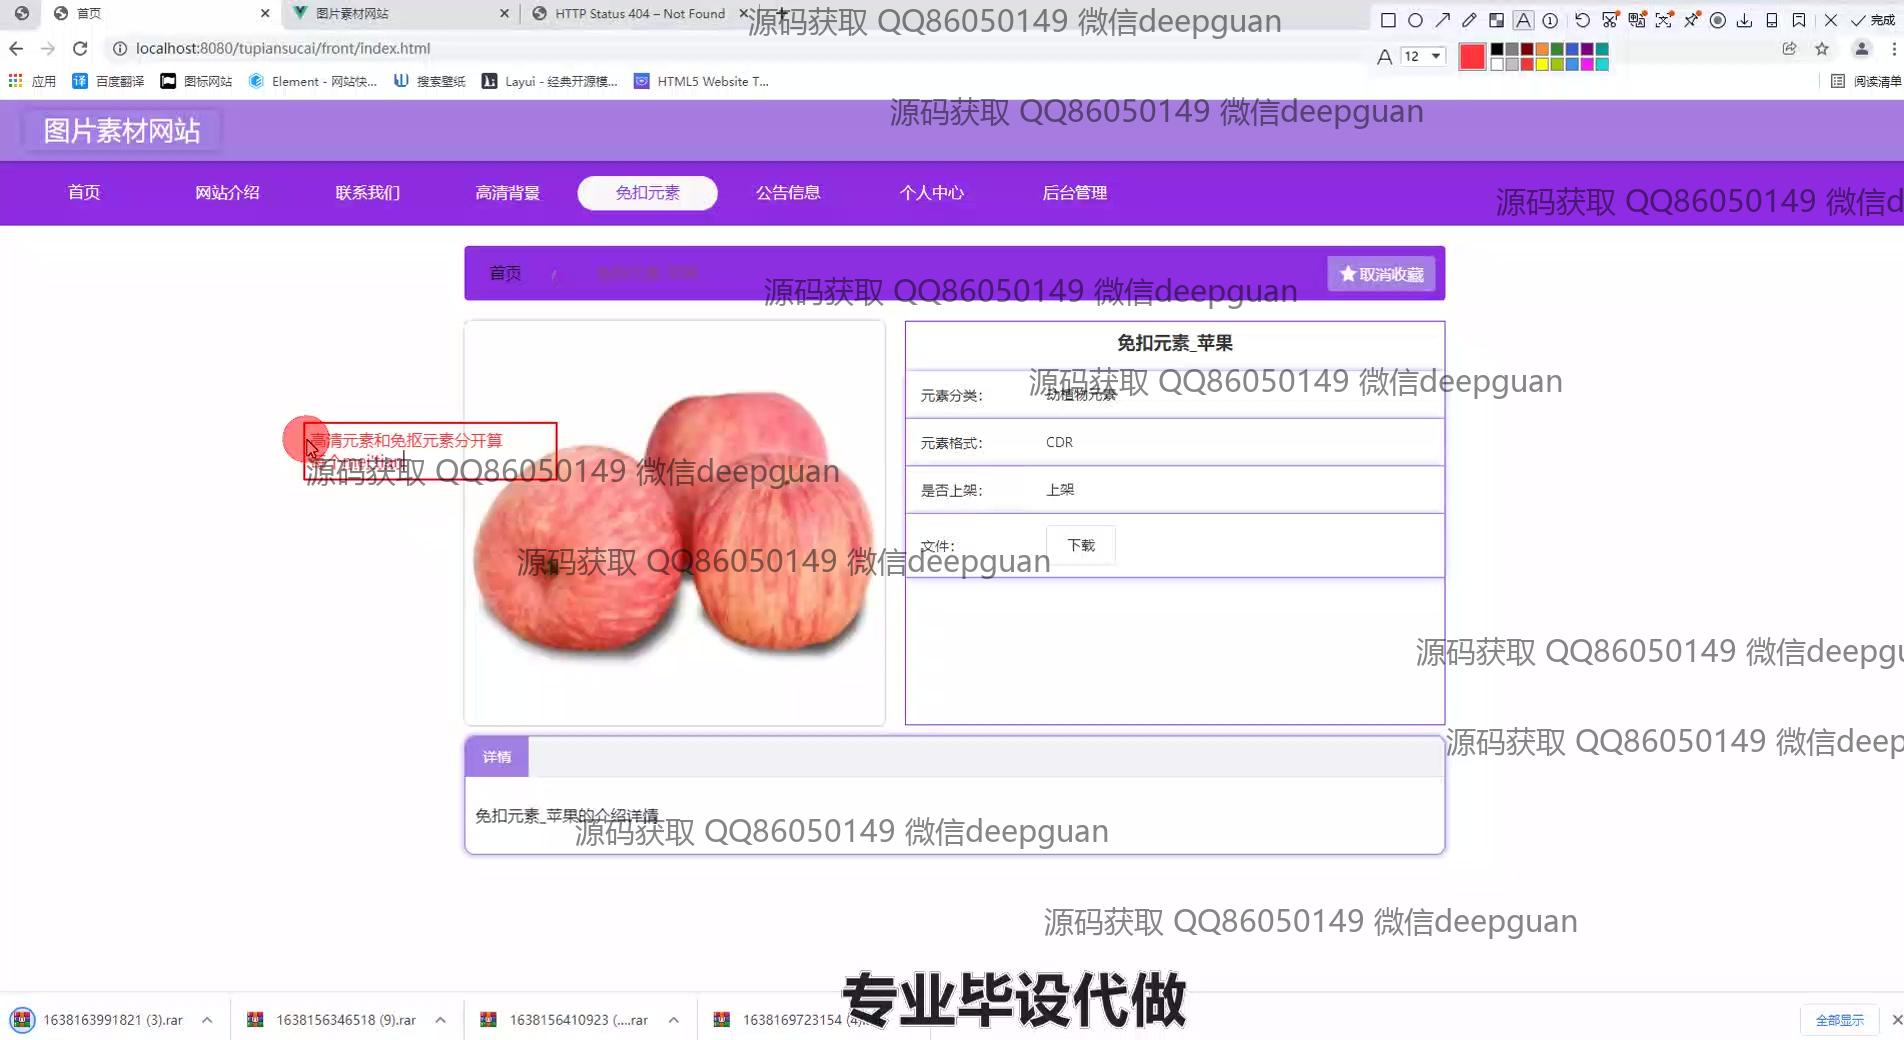
Task: Open the Element bookmark
Action: tap(313, 81)
